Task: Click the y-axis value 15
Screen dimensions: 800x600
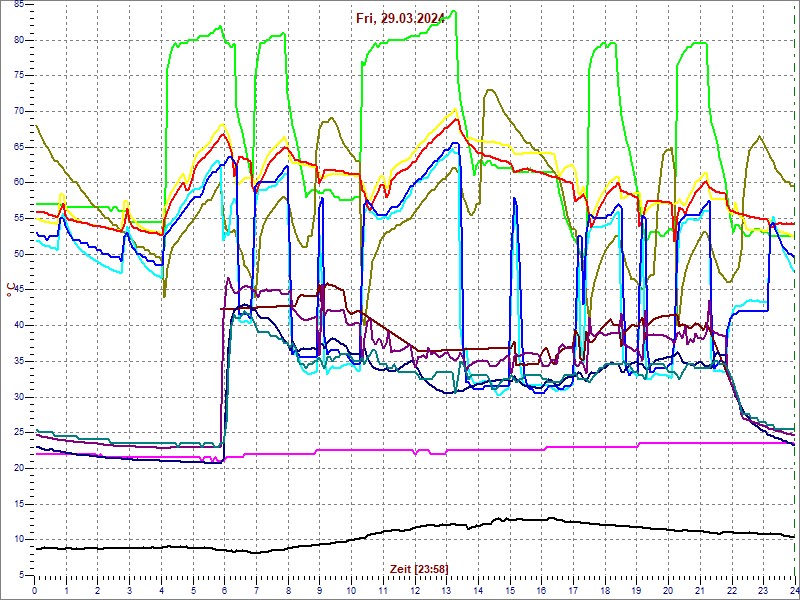Action: pyautogui.click(x=18, y=504)
